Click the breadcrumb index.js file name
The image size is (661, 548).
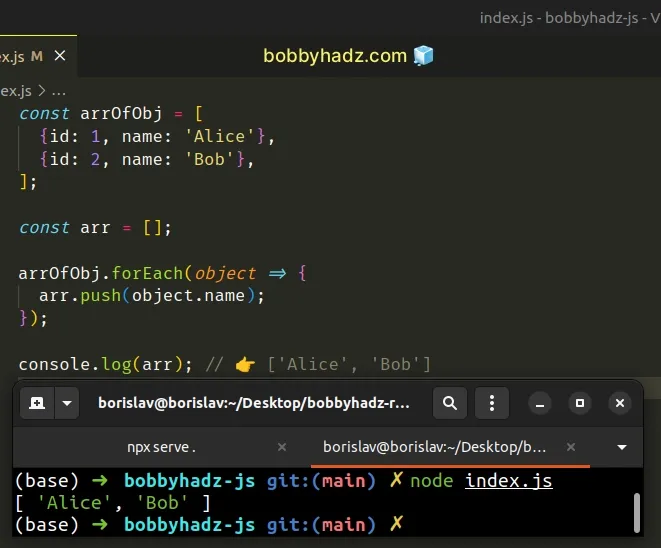click(16, 91)
